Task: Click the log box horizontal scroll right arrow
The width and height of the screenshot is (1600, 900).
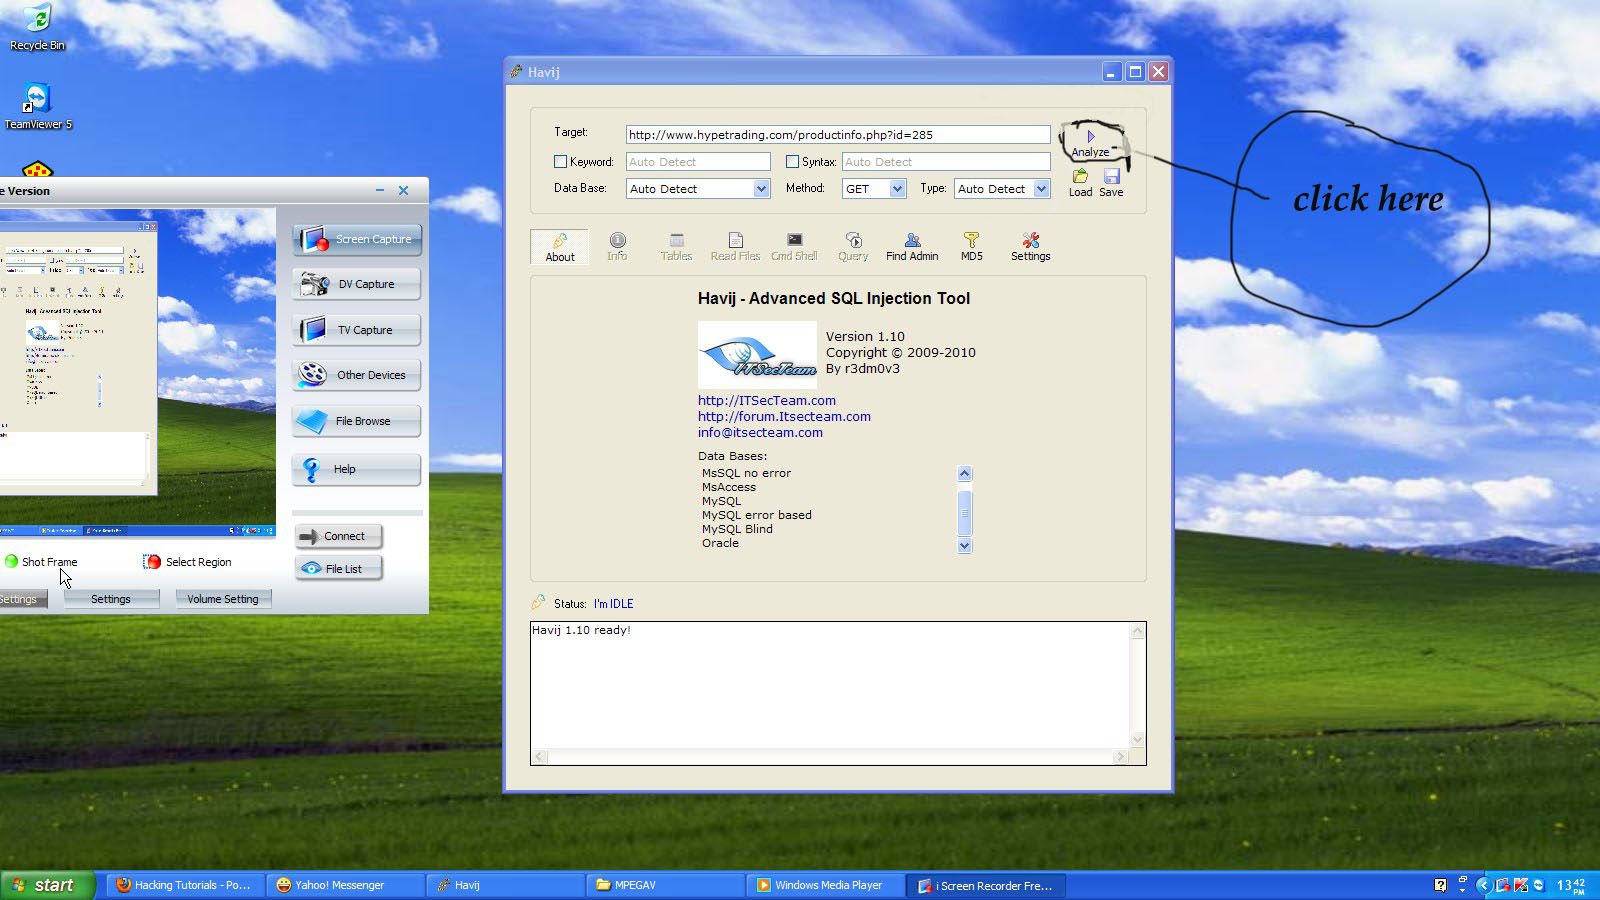Action: [x=1120, y=757]
